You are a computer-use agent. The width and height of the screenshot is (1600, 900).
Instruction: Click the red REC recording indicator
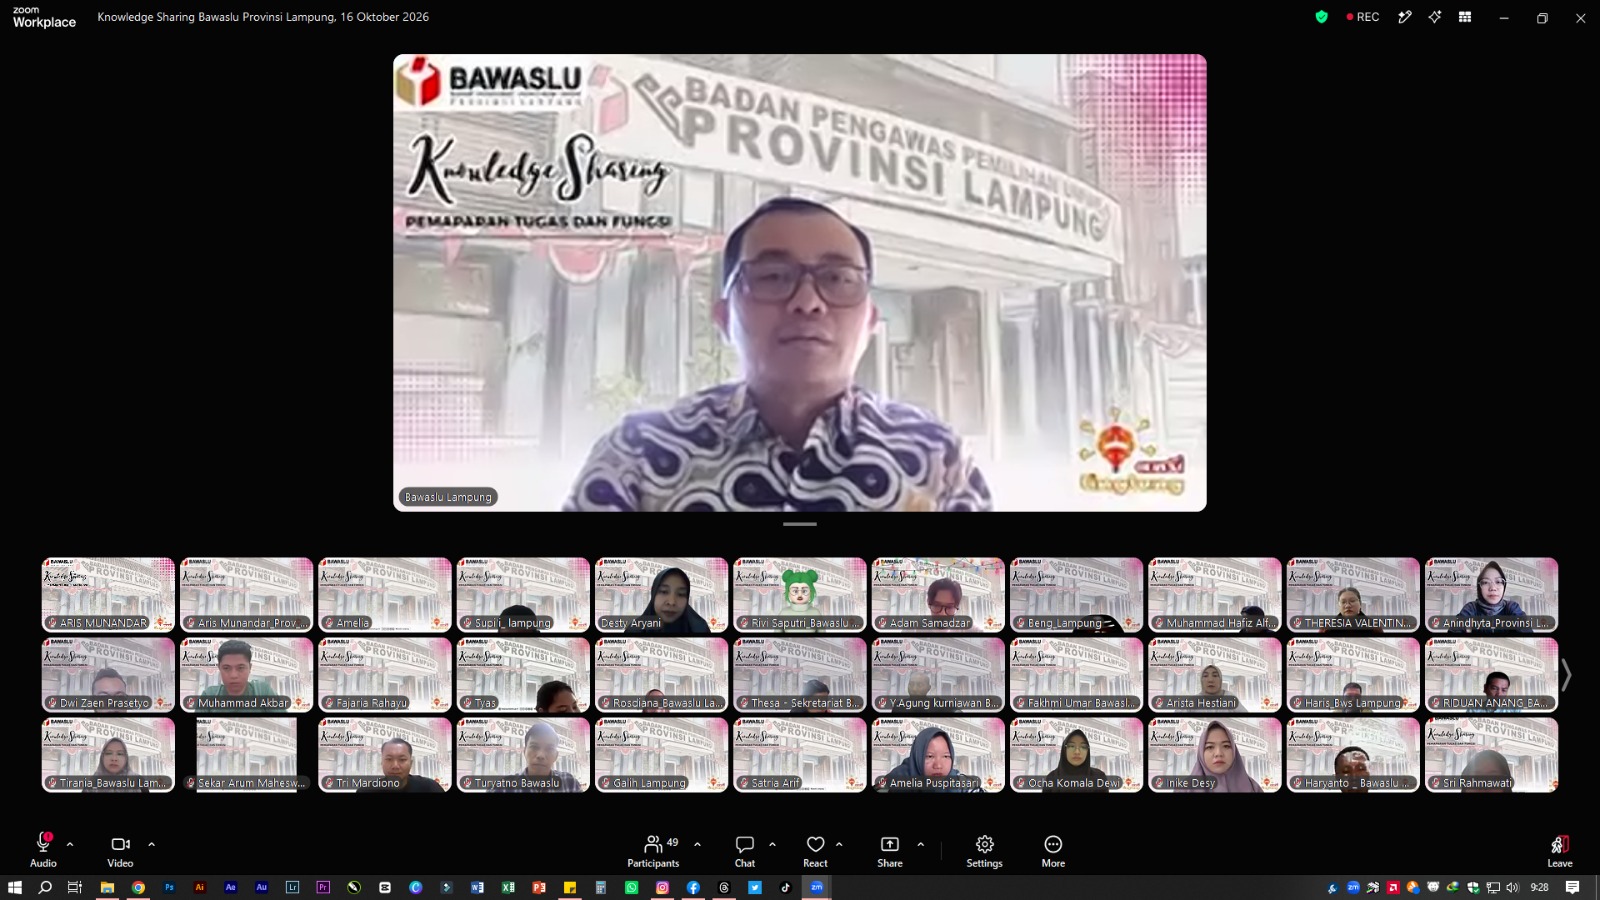(x=1363, y=17)
